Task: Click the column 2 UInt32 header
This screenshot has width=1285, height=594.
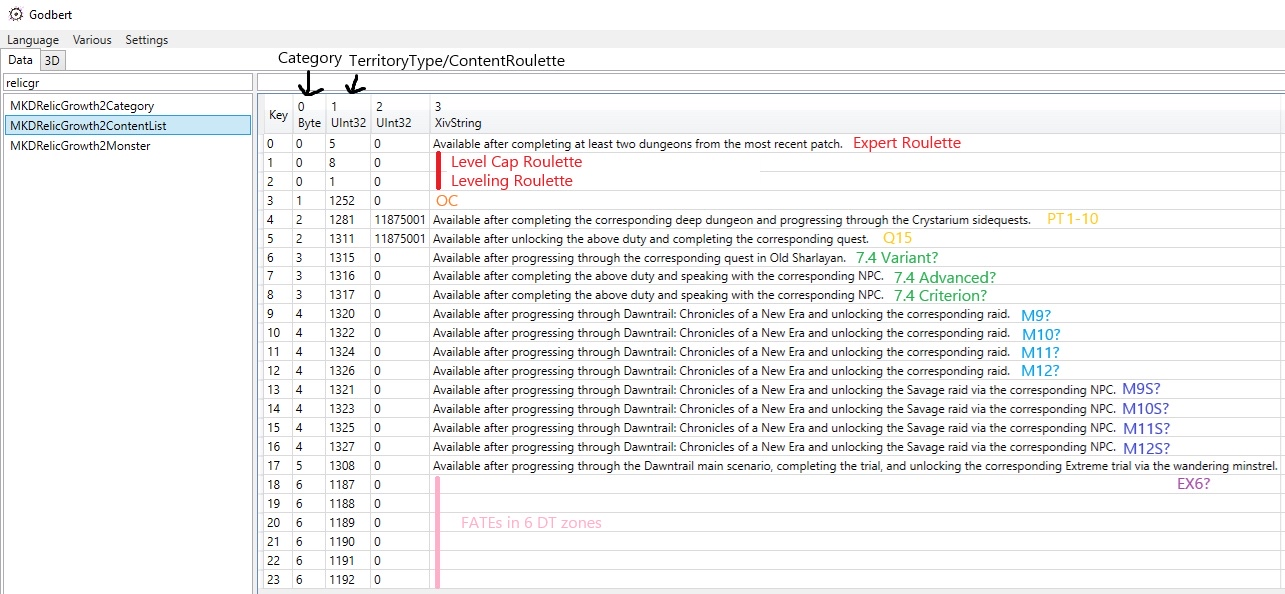Action: 400,114
